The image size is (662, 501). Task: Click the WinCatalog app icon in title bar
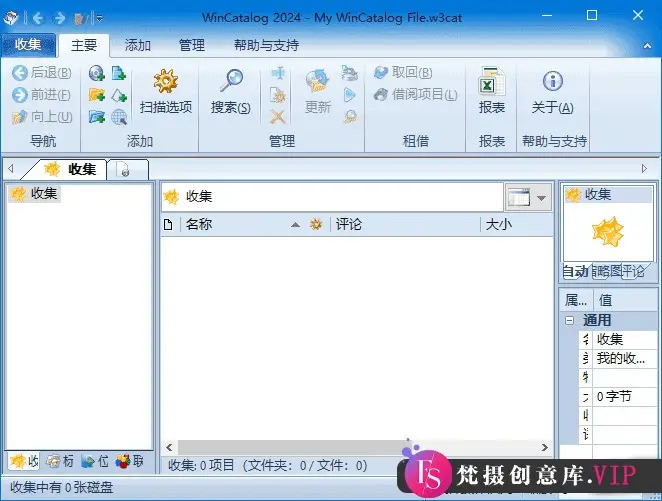pos(11,18)
